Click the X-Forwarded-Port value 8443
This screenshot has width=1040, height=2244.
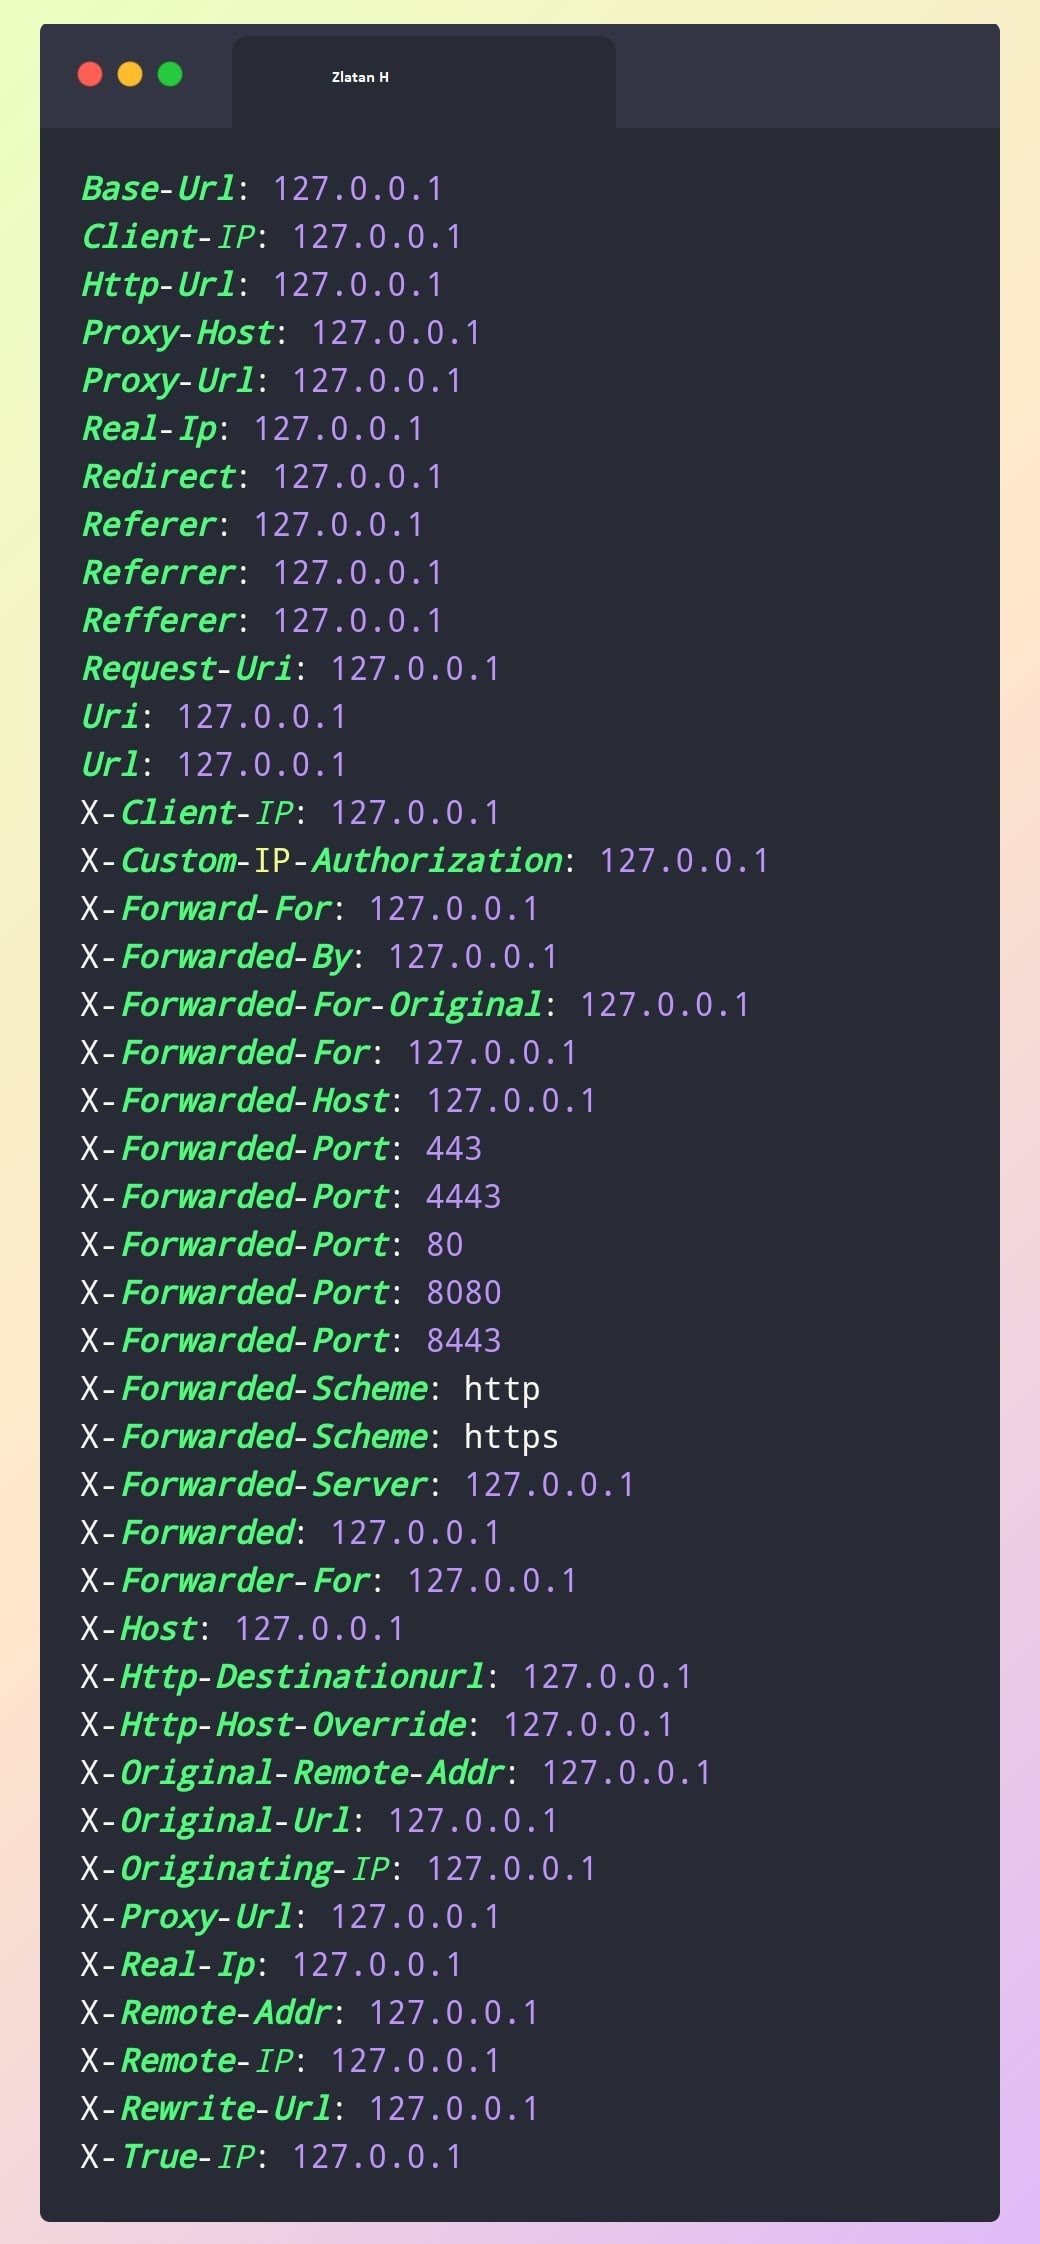pos(463,1341)
